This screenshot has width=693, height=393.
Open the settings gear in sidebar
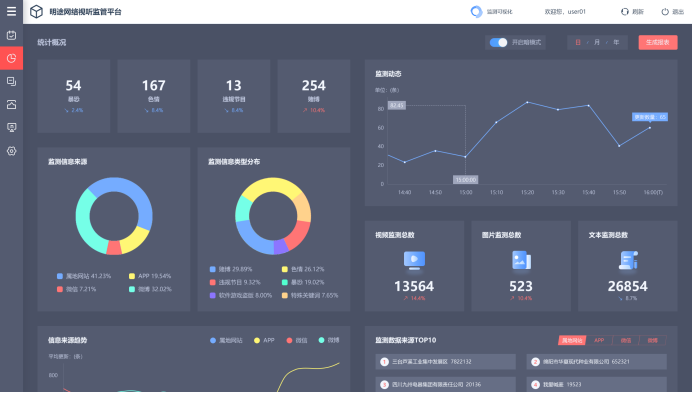click(11, 151)
